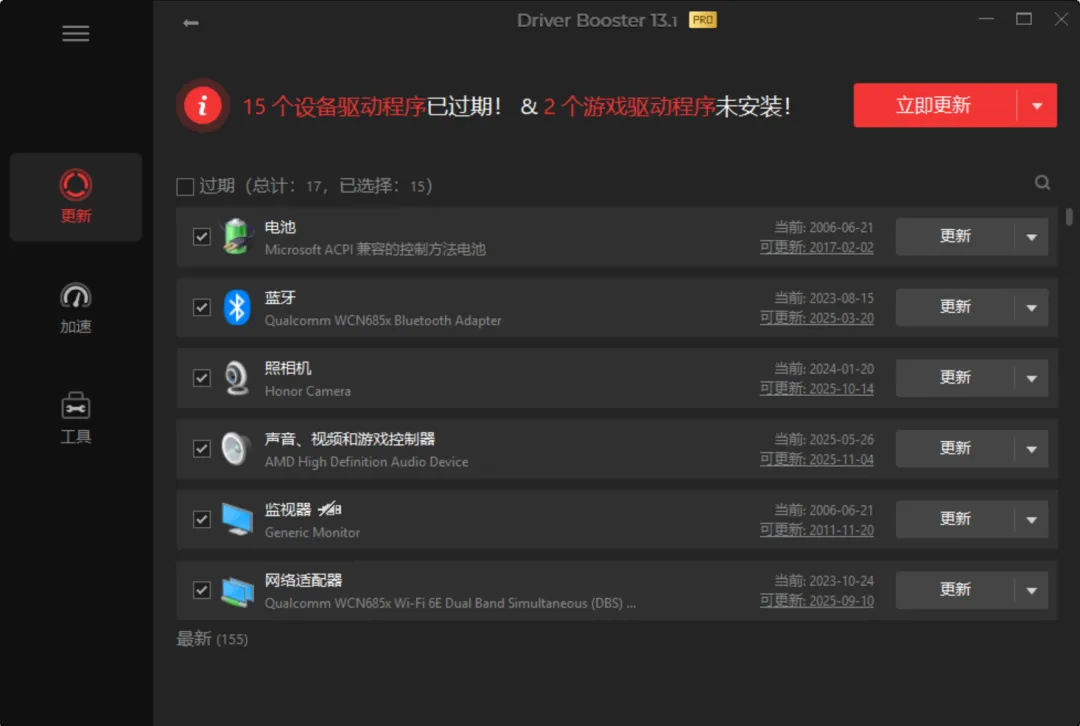Update the 电池 driver

tap(955, 237)
